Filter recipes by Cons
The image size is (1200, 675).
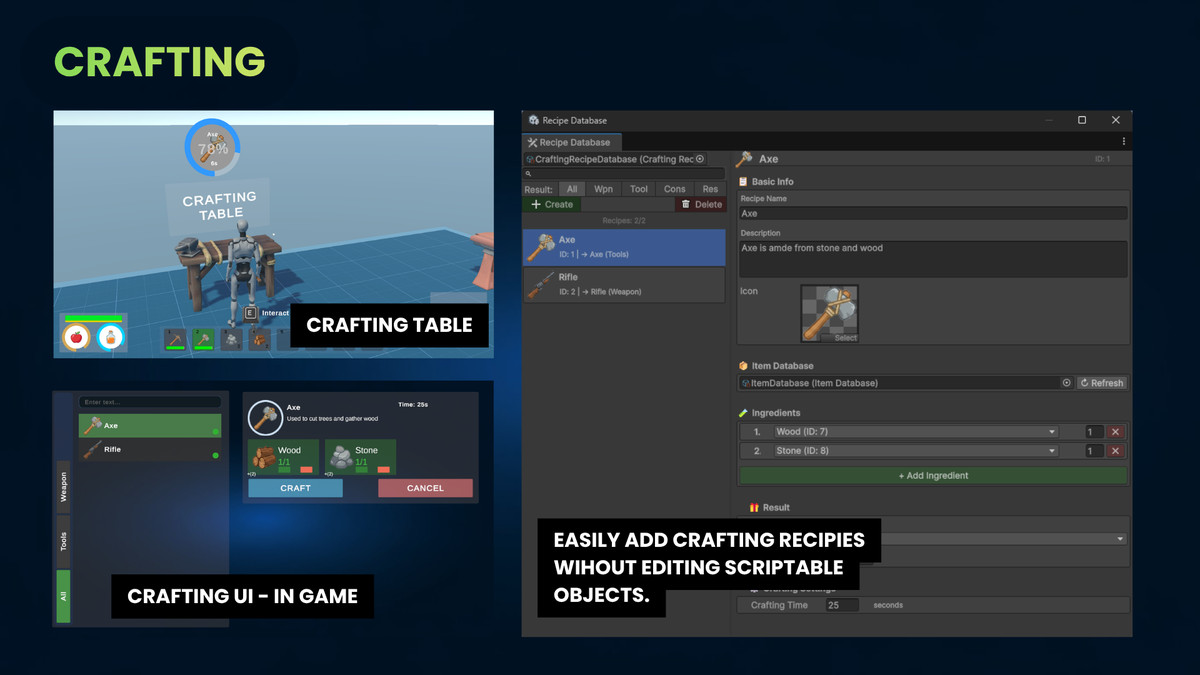point(675,189)
